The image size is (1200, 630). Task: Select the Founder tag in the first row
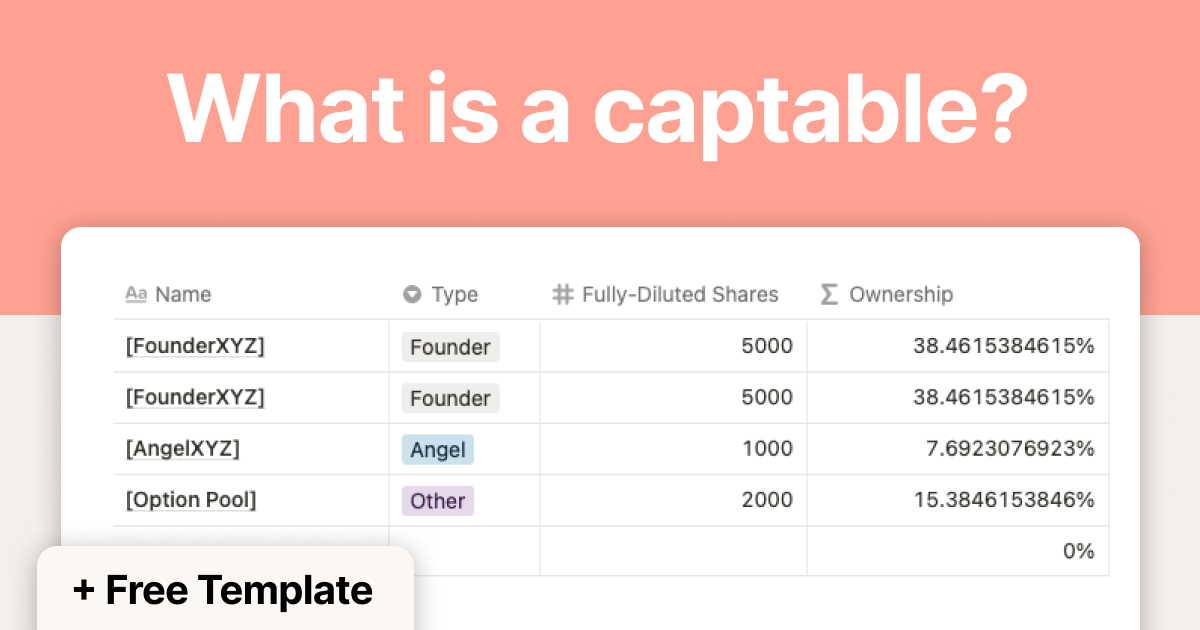pos(450,347)
